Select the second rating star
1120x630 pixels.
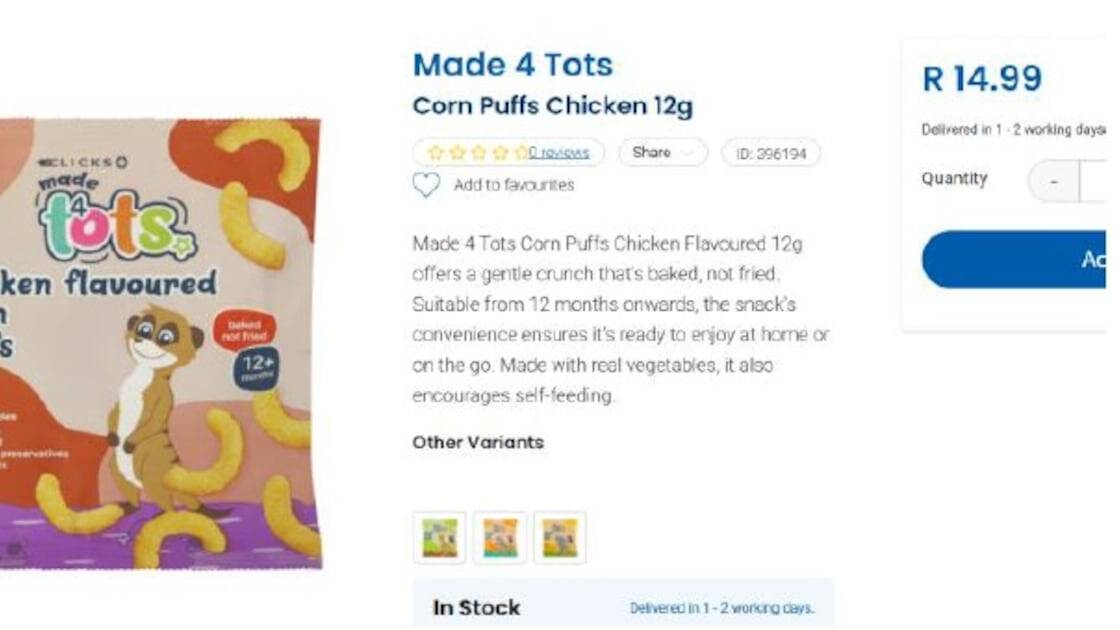[x=457, y=153]
